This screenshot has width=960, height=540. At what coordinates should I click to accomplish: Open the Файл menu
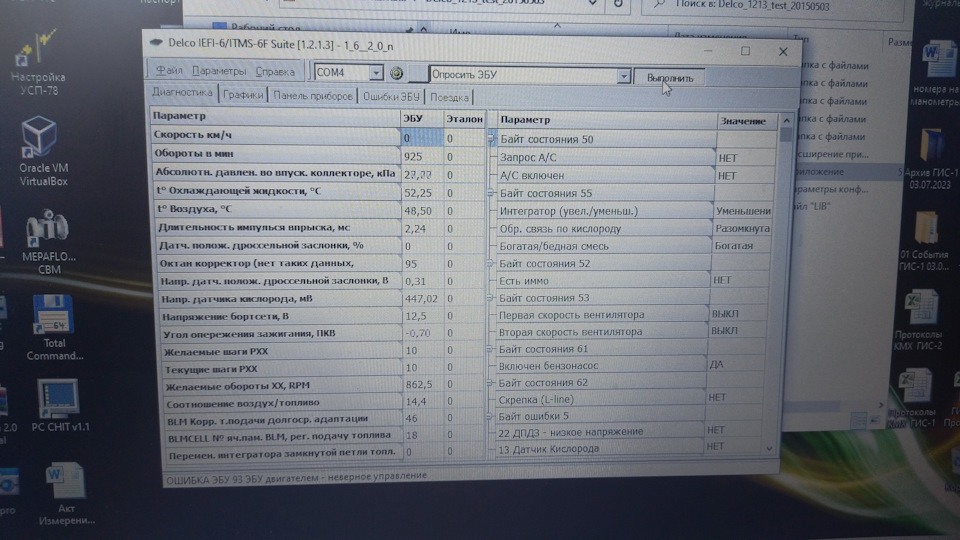point(169,70)
